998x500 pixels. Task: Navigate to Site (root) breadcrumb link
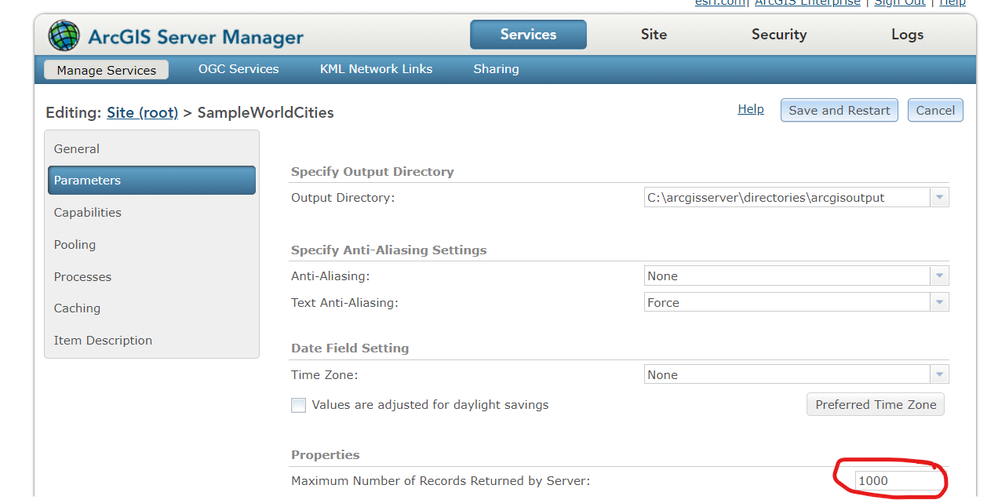[x=142, y=113]
